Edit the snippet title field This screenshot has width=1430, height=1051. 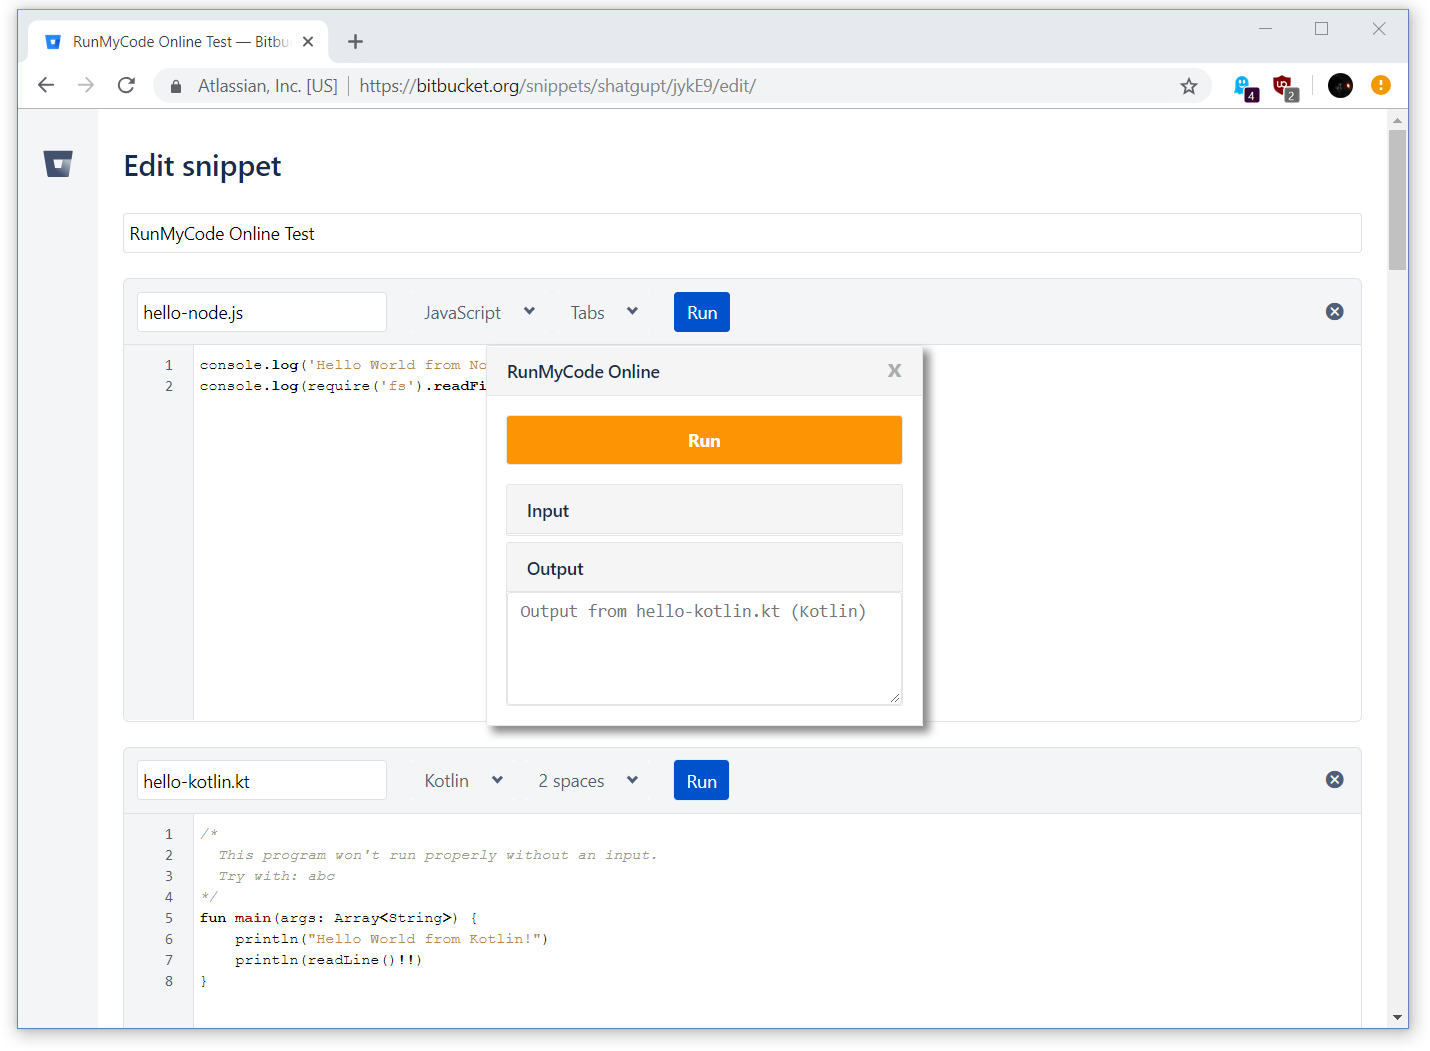pyautogui.click(x=742, y=233)
